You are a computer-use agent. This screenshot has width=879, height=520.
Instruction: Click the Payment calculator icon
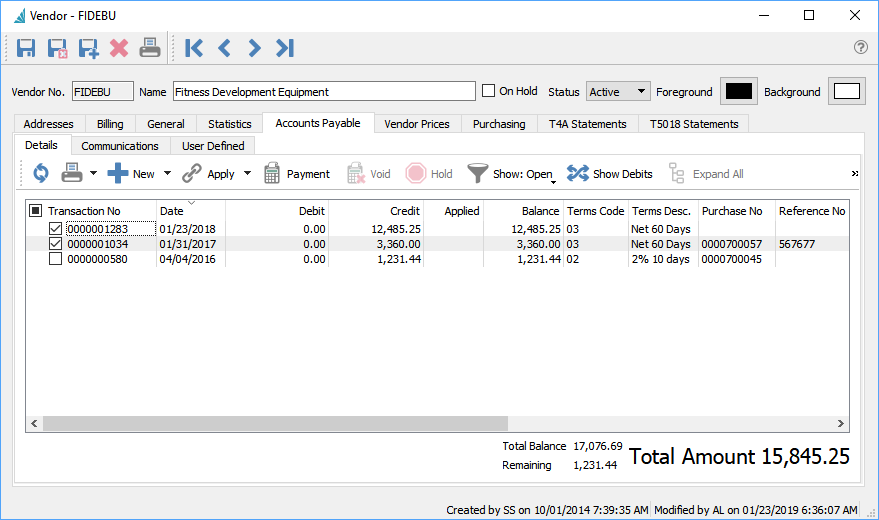coord(272,173)
